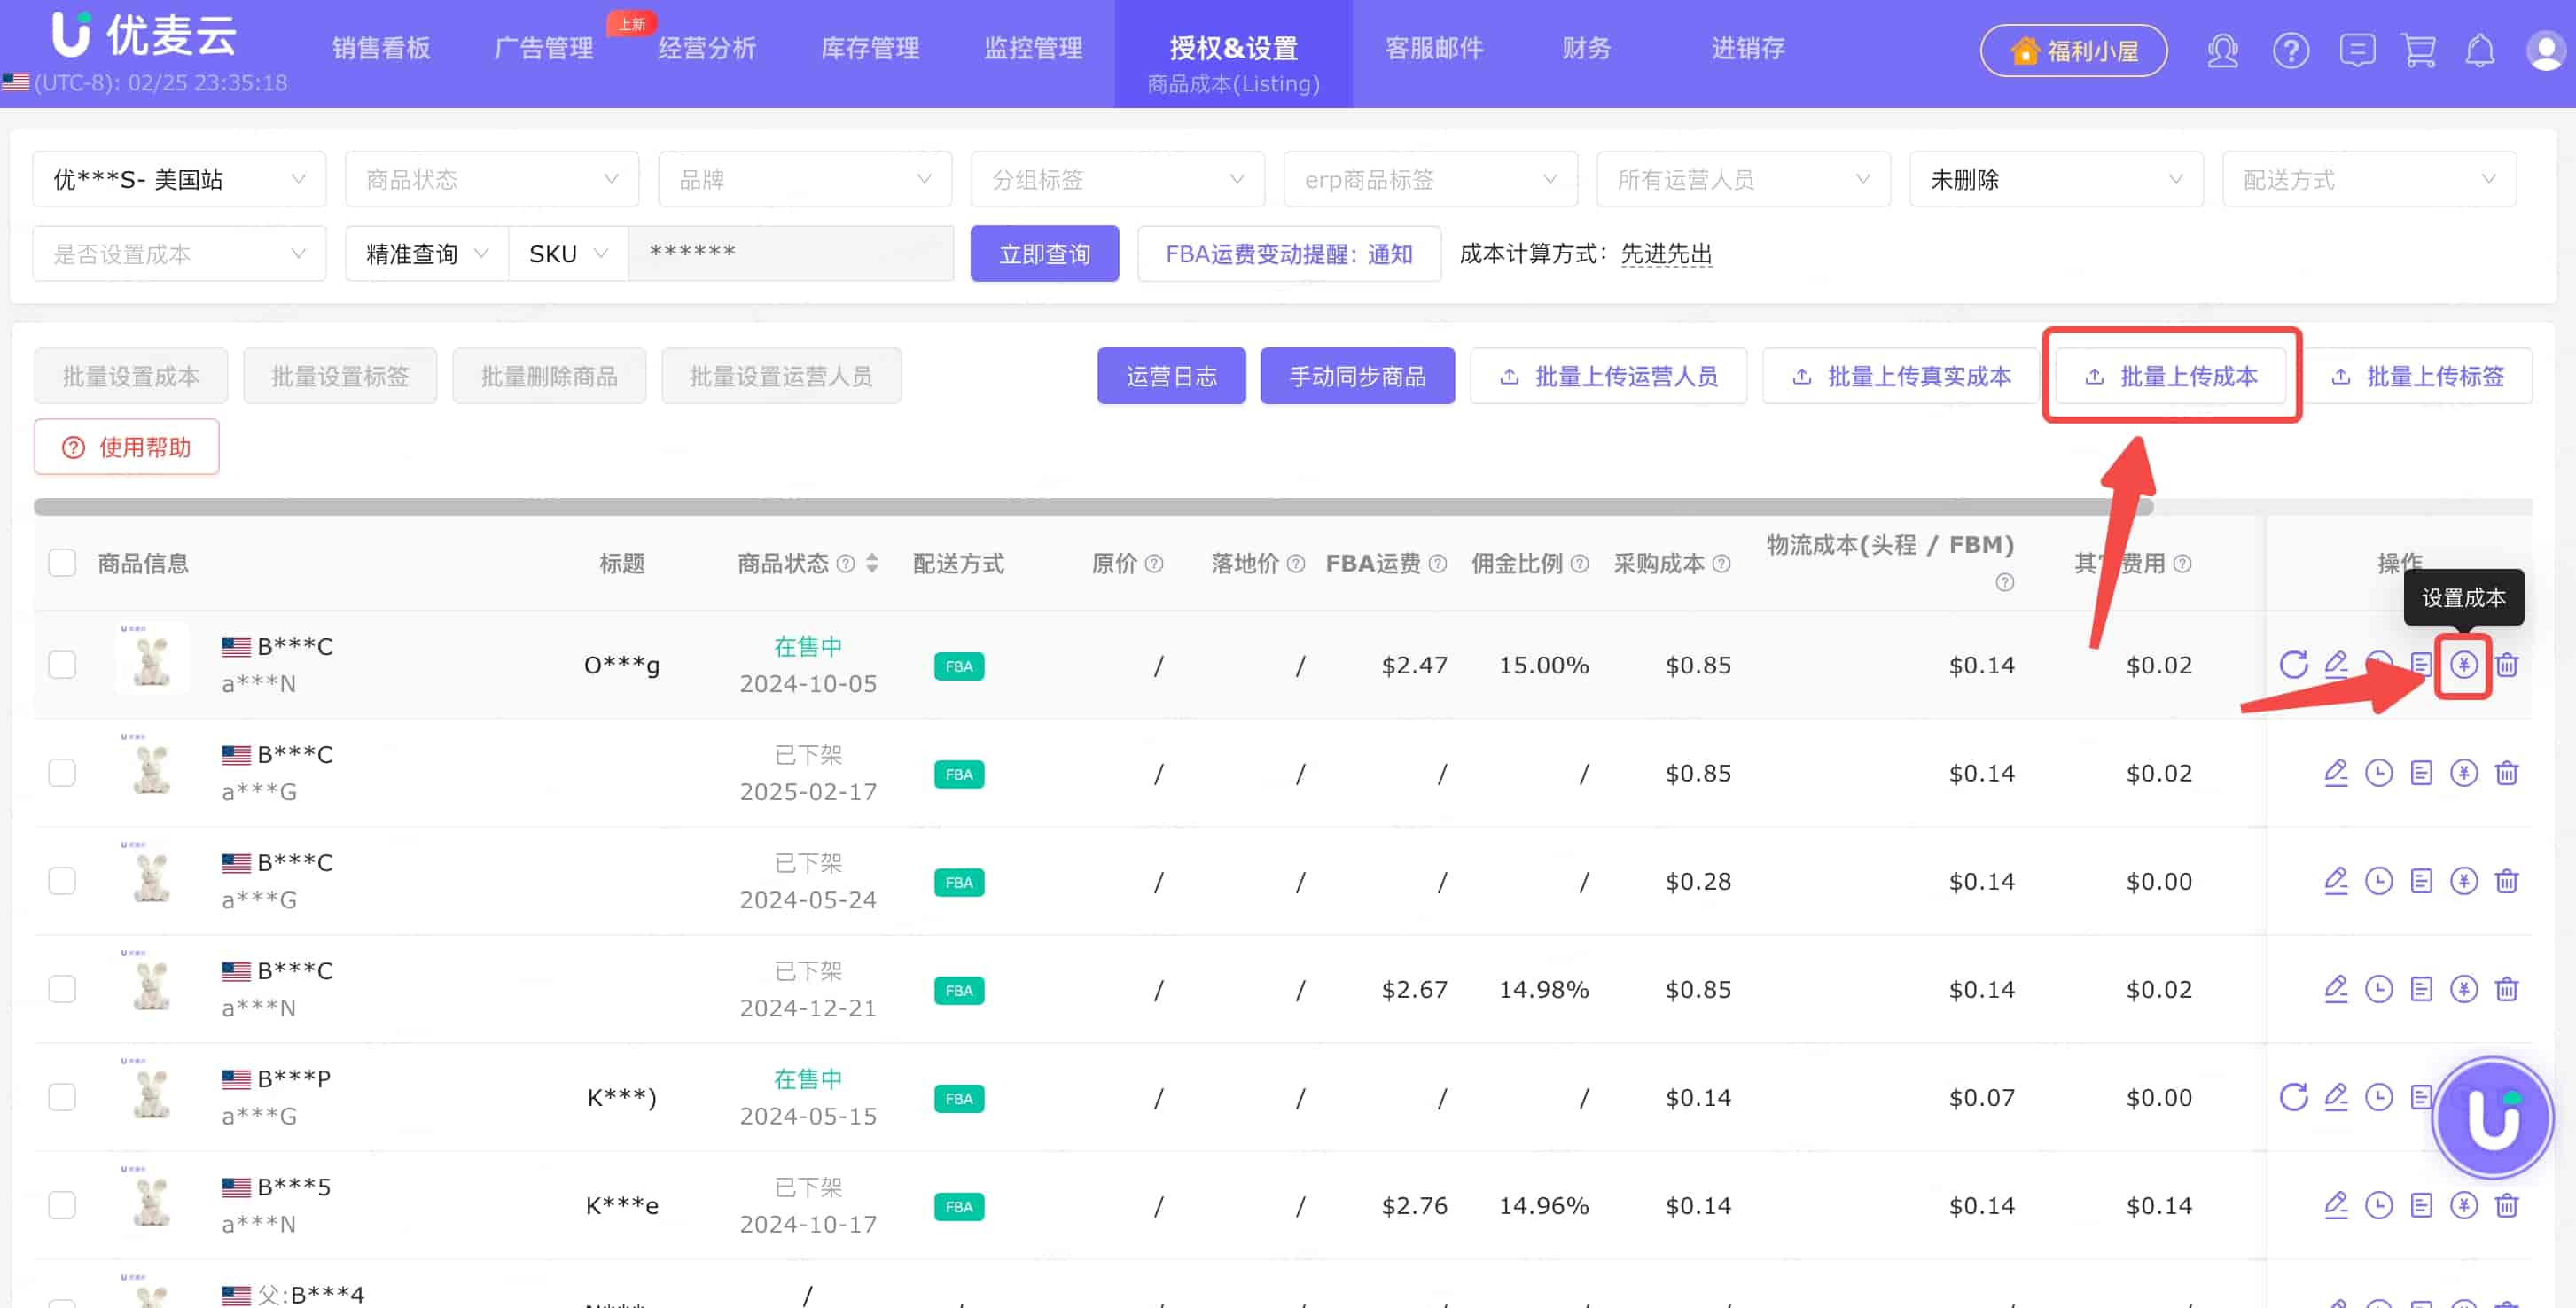
Task: Check the row dated 2024-10-17
Action: 62,1205
